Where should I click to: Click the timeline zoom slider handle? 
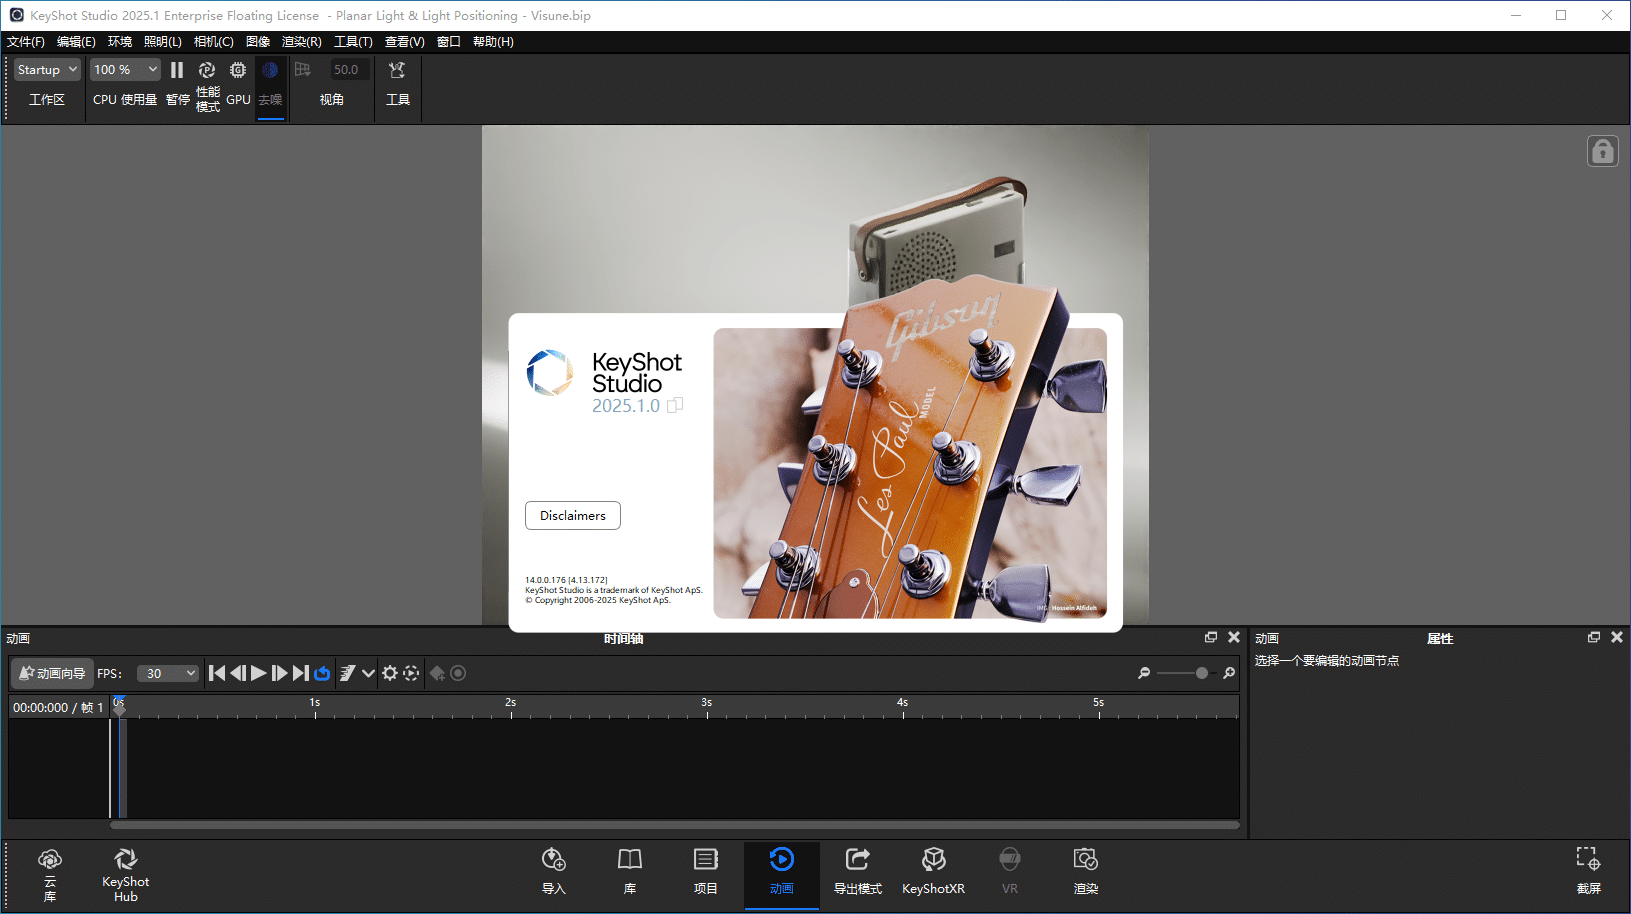[x=1202, y=674]
